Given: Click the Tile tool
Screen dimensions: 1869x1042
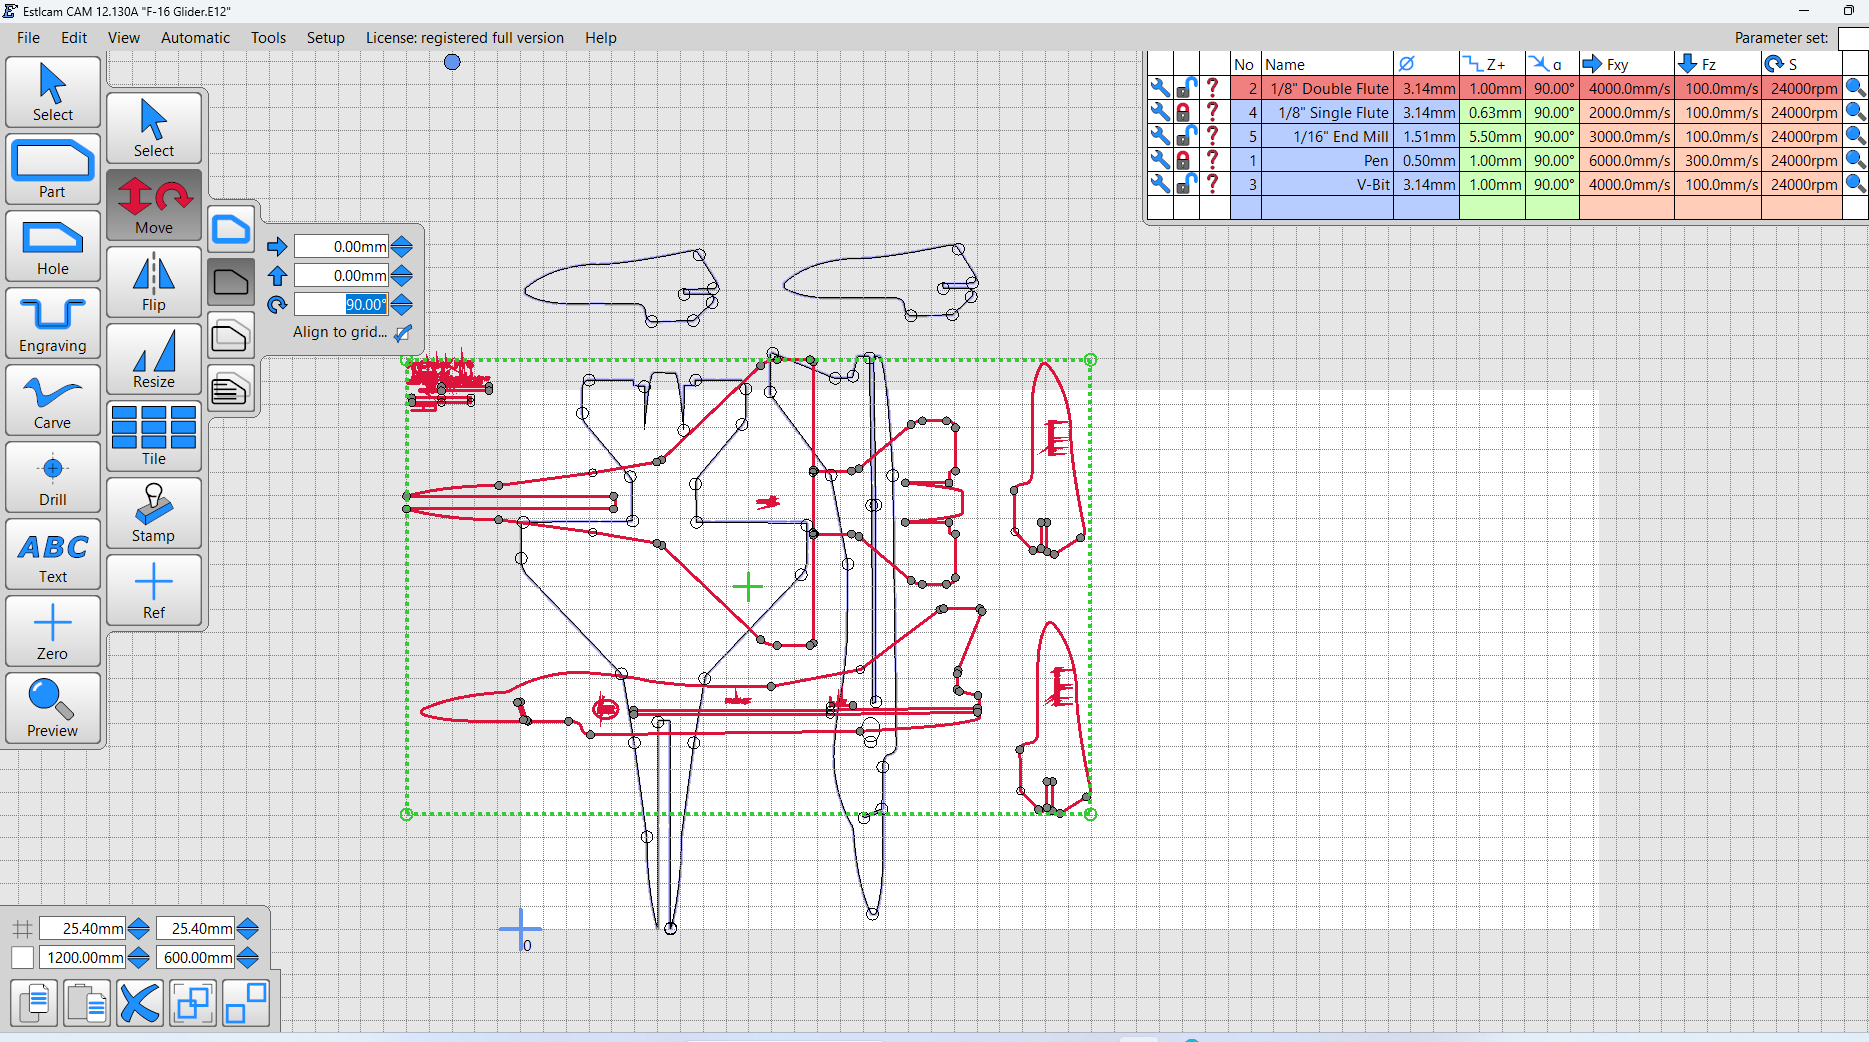Looking at the screenshot, I should click(154, 436).
